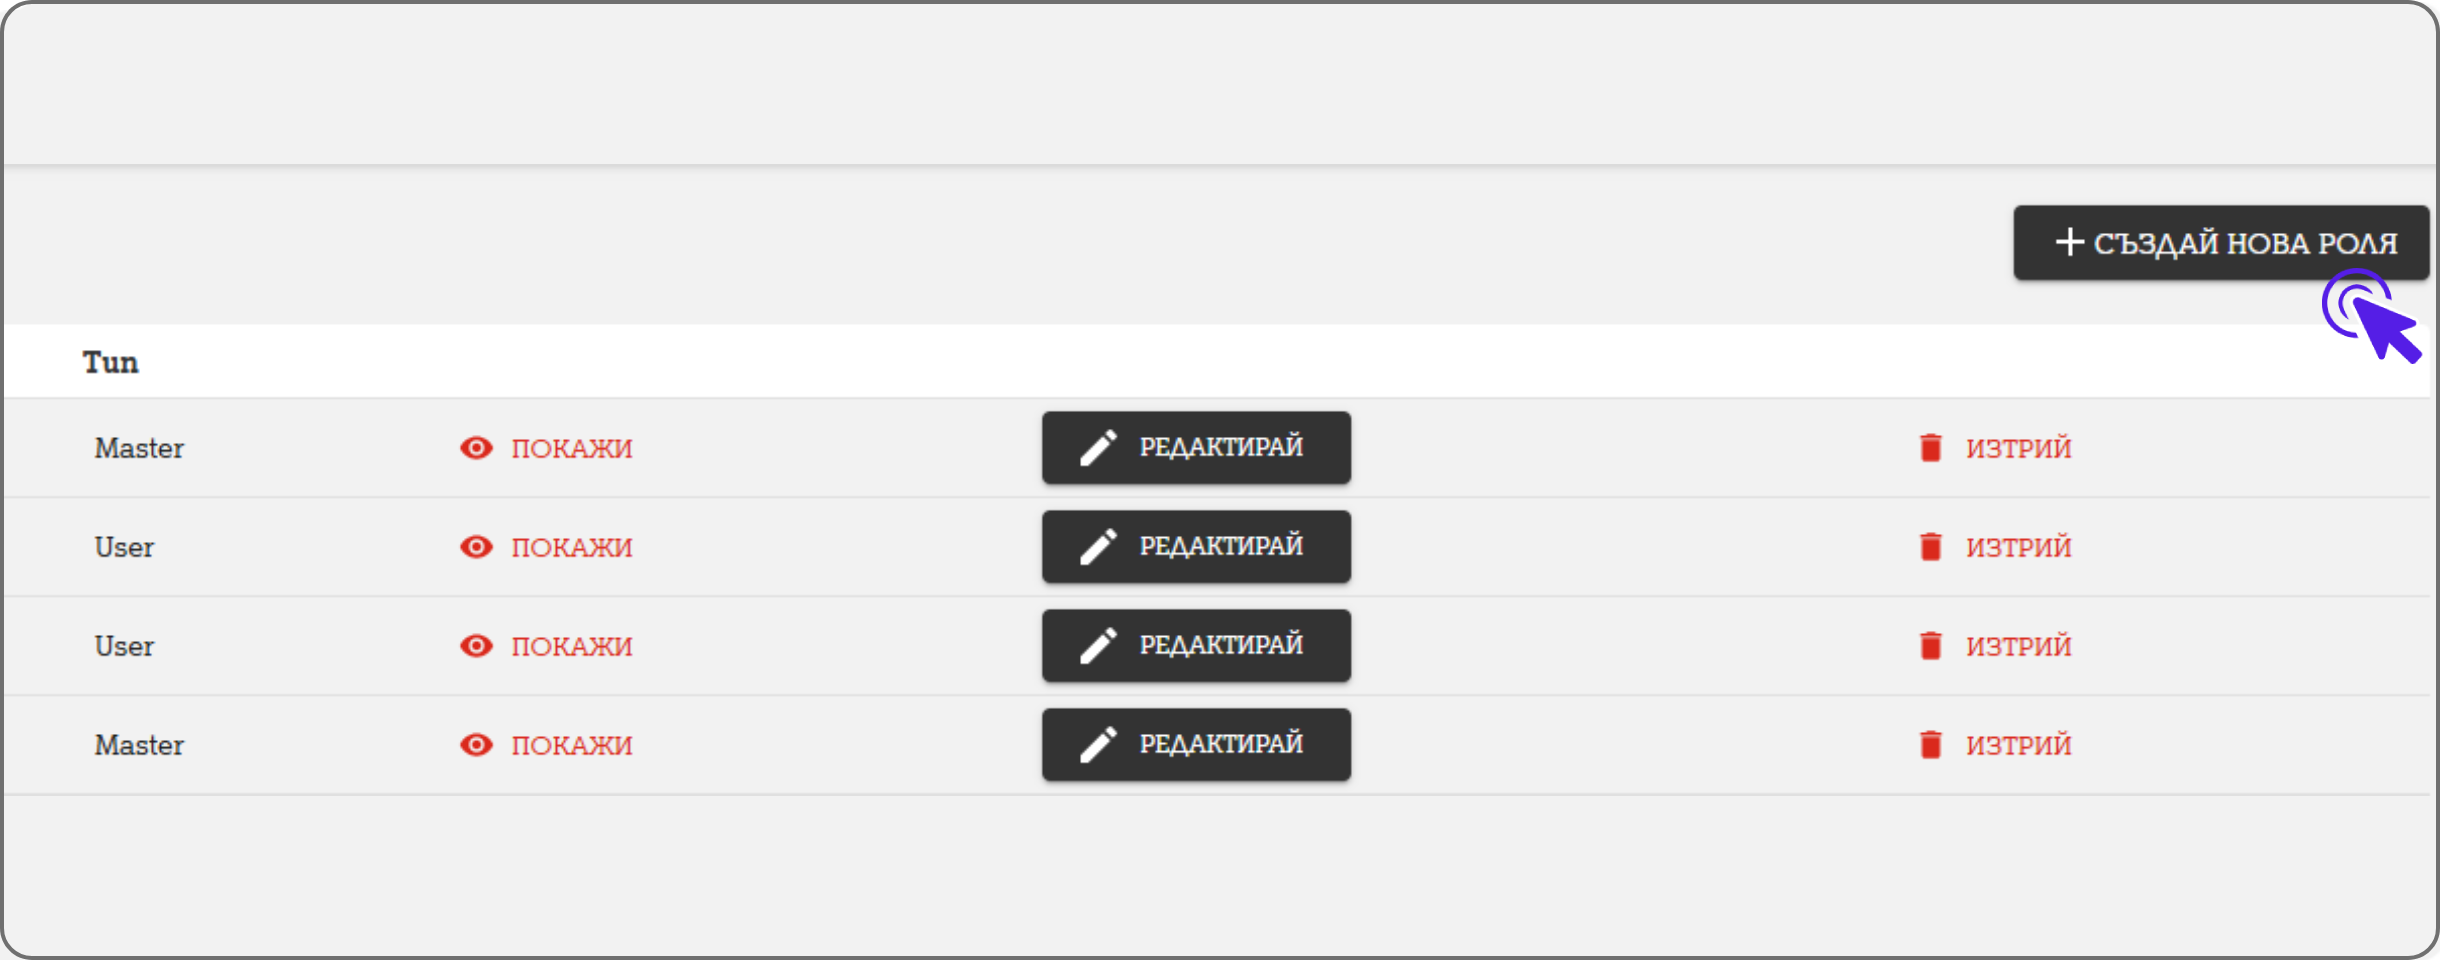The width and height of the screenshot is (2440, 960).
Task: Click the trash icon in the second User row
Action: [x=1930, y=646]
